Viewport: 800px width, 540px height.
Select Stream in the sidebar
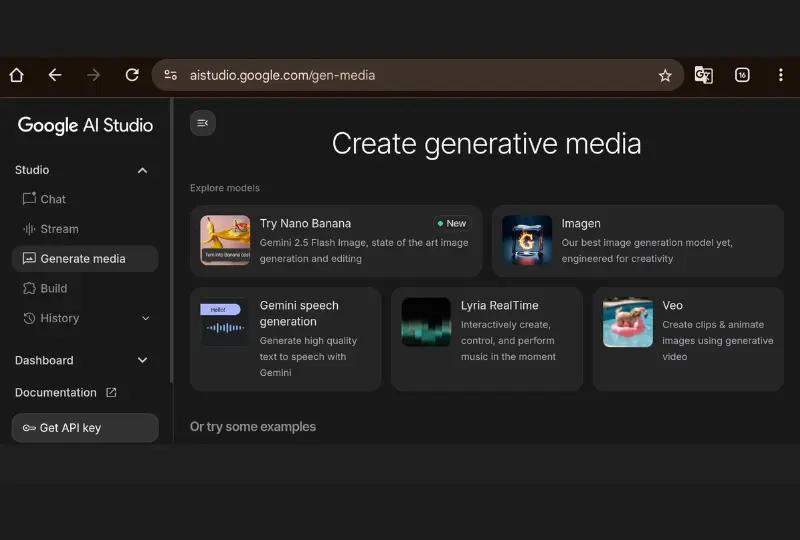pos(59,229)
